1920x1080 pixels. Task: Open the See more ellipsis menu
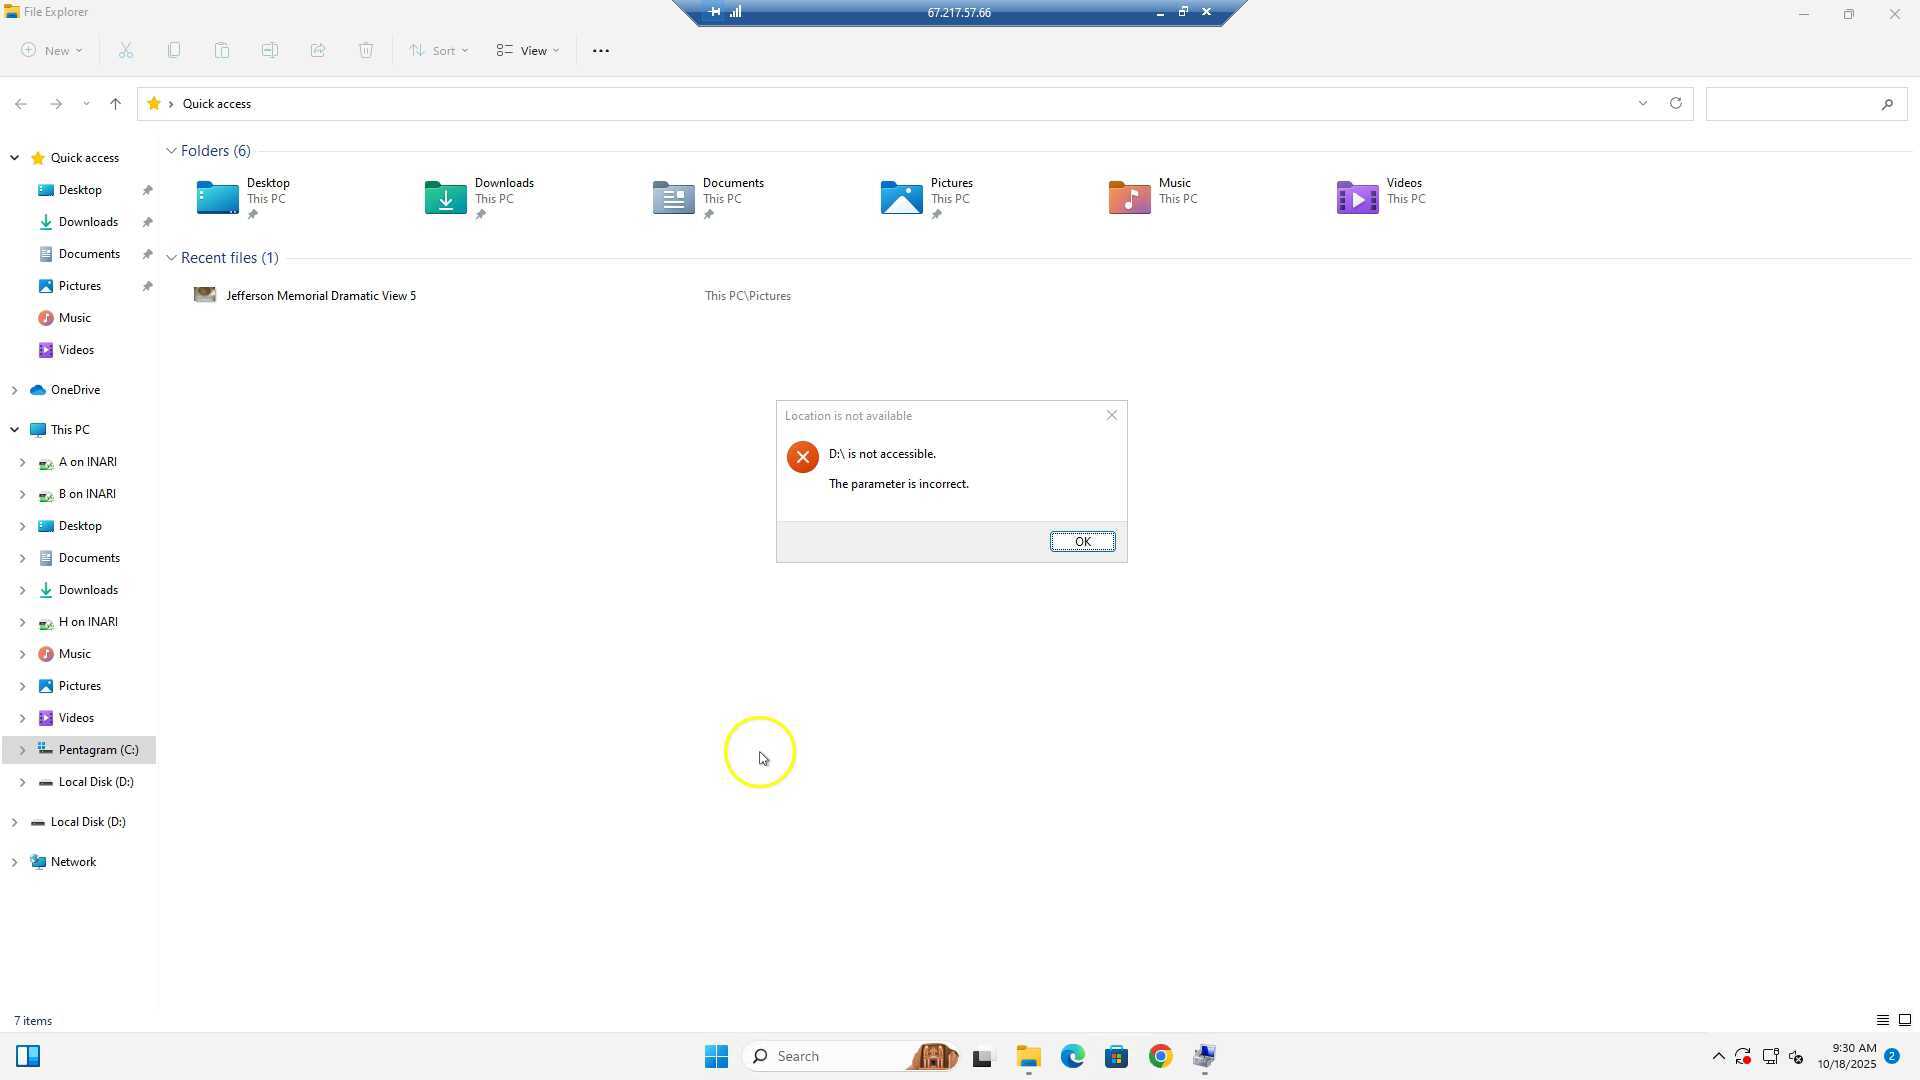(601, 50)
